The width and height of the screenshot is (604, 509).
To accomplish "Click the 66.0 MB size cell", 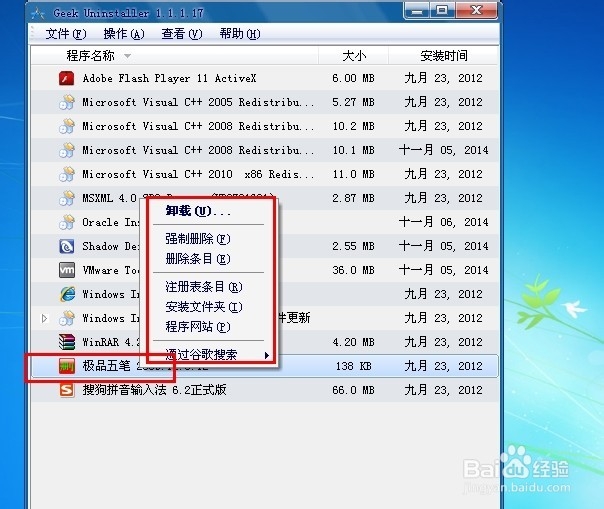I will (353, 390).
